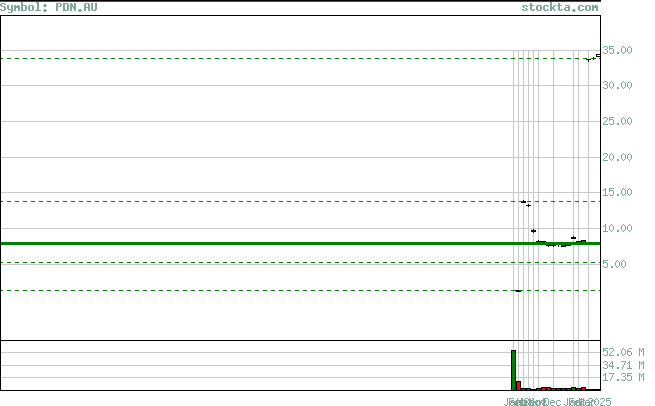655x406 pixels.
Task: Click the tallest green volume bar
Action: (x=513, y=370)
